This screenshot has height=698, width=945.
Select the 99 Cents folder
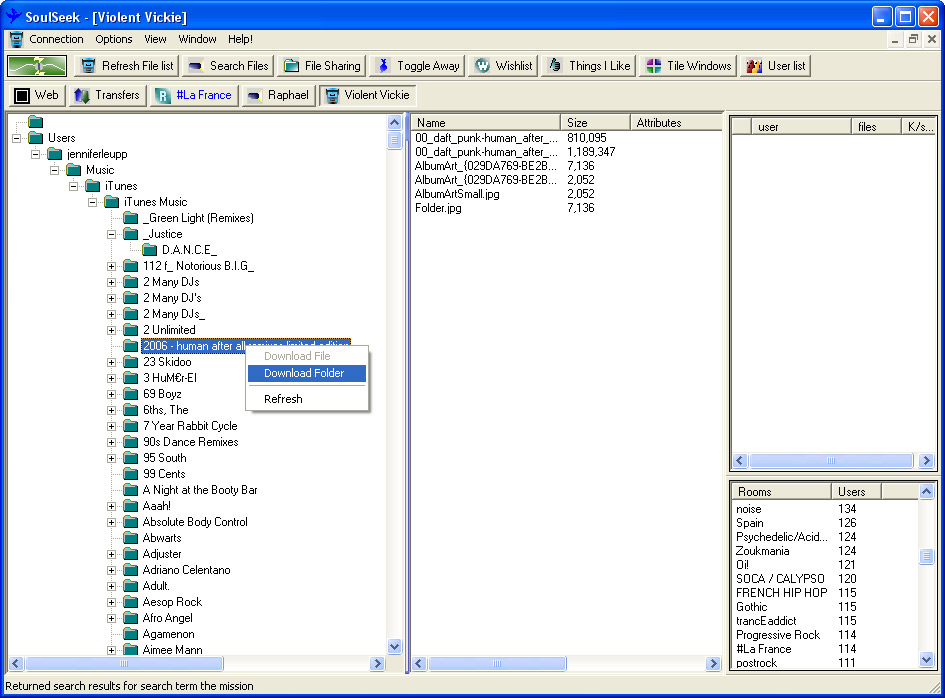coord(164,474)
